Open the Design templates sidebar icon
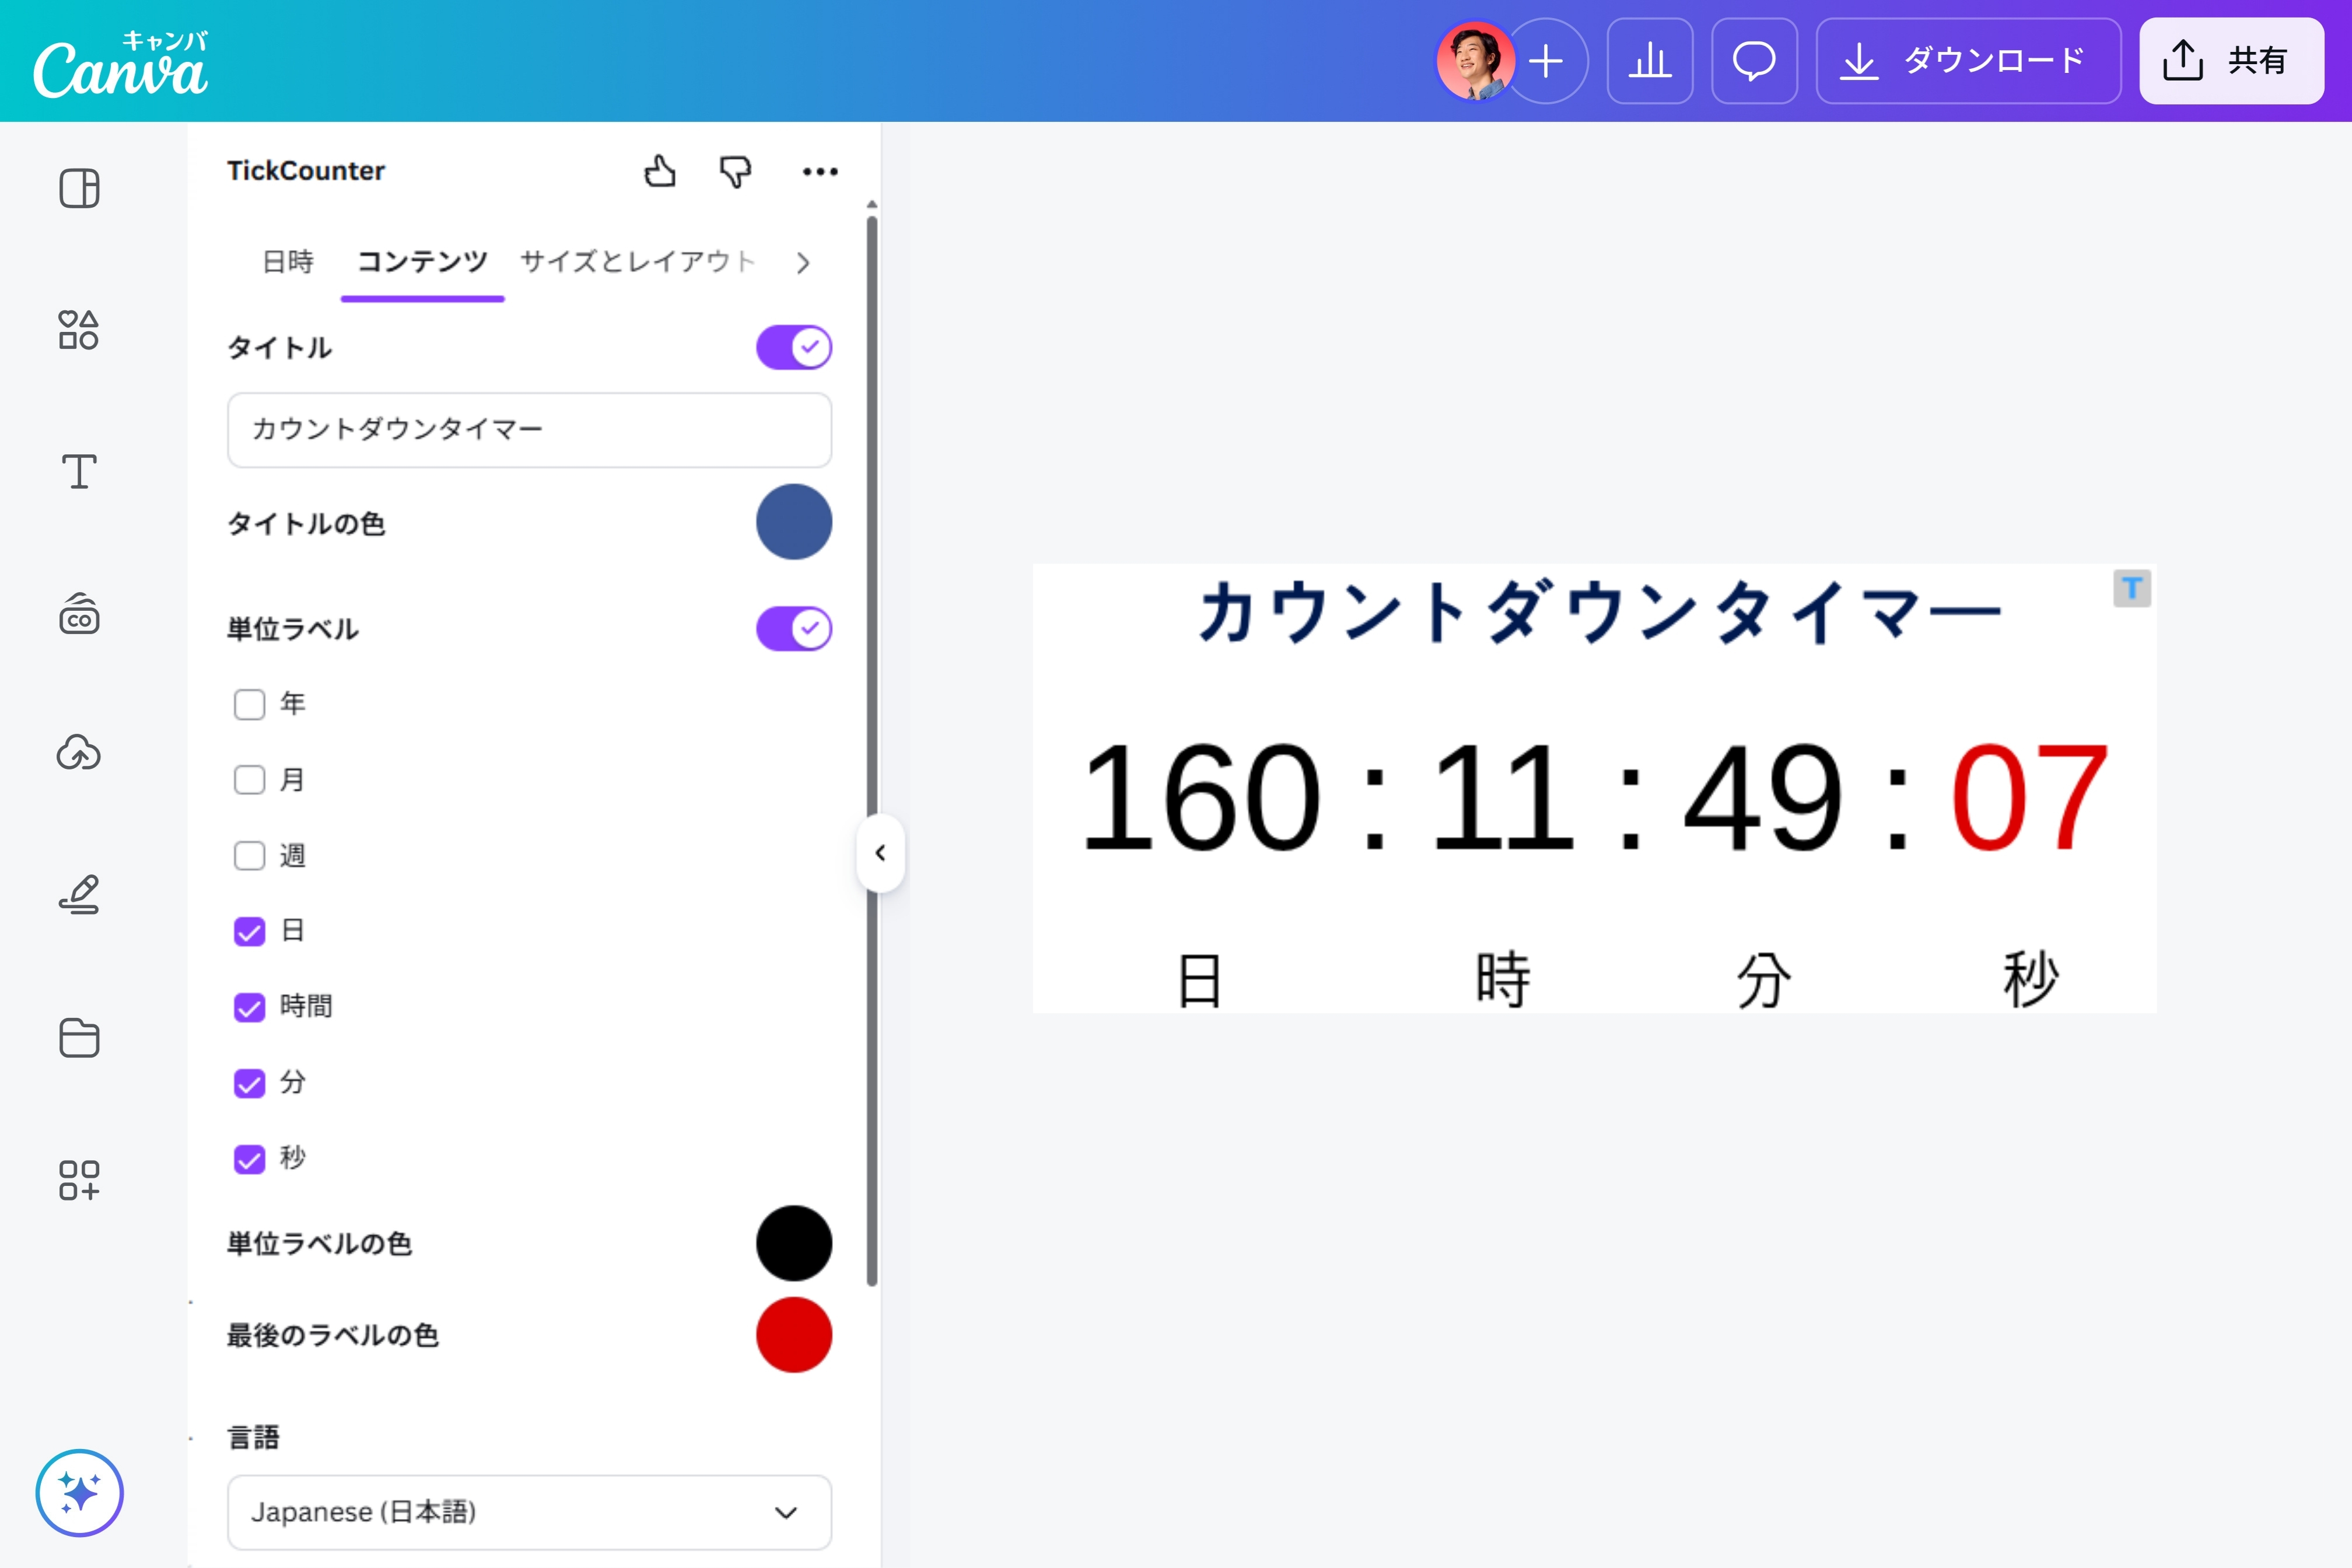Image resolution: width=2352 pixels, height=1568 pixels. 79,188
